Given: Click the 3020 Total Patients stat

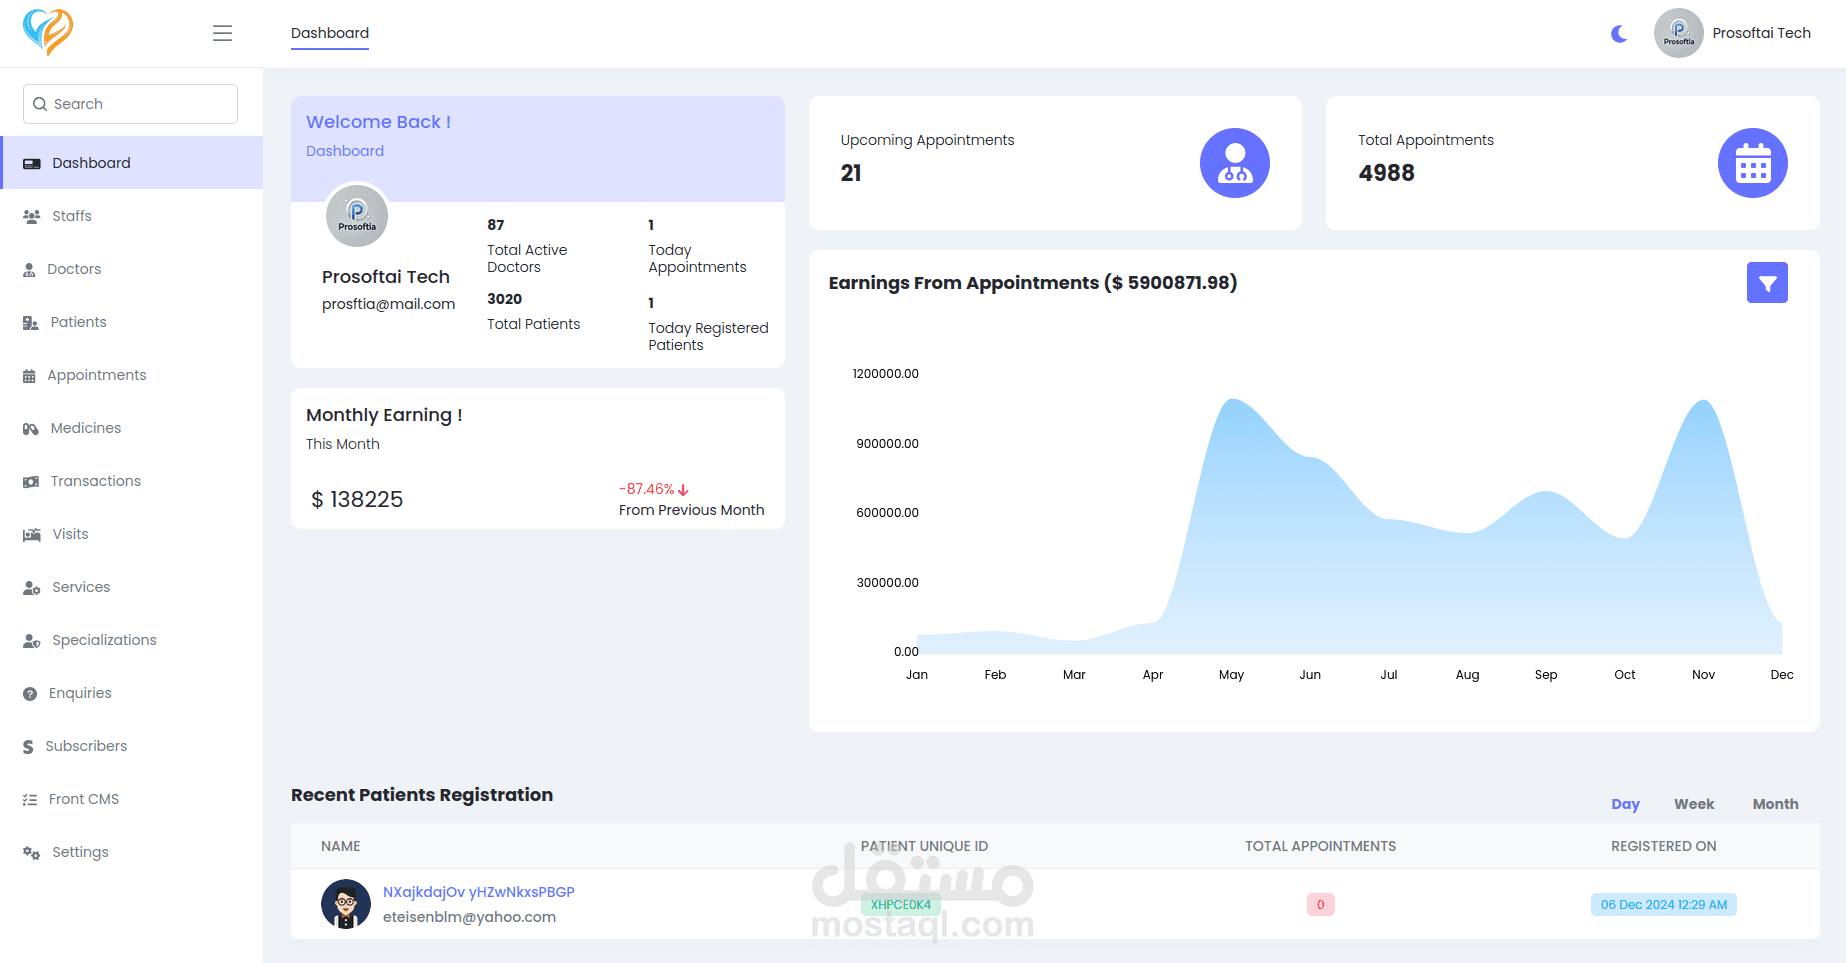Looking at the screenshot, I should tap(533, 312).
